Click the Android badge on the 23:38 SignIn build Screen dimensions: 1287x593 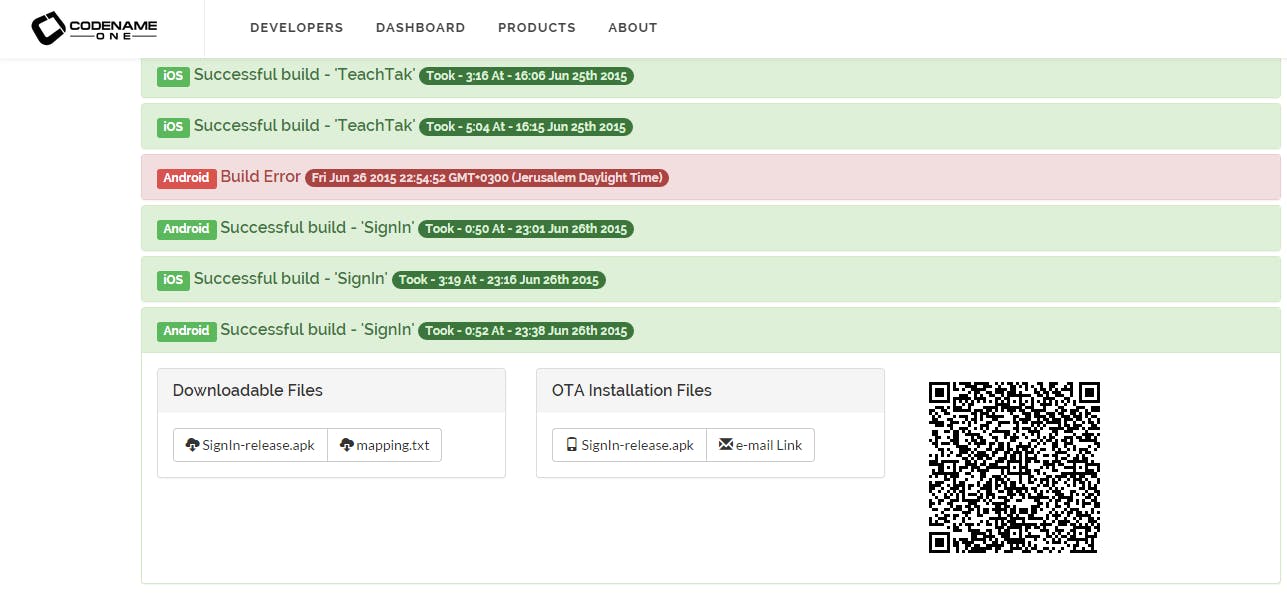pos(186,331)
